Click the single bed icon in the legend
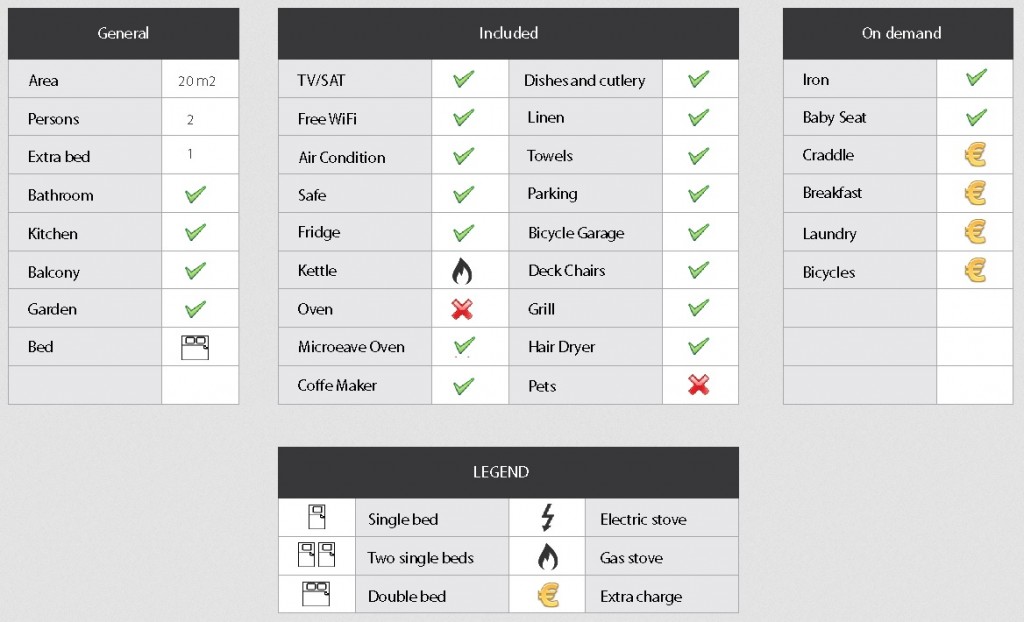Screen dimensions: 1024x622 [x=317, y=518]
